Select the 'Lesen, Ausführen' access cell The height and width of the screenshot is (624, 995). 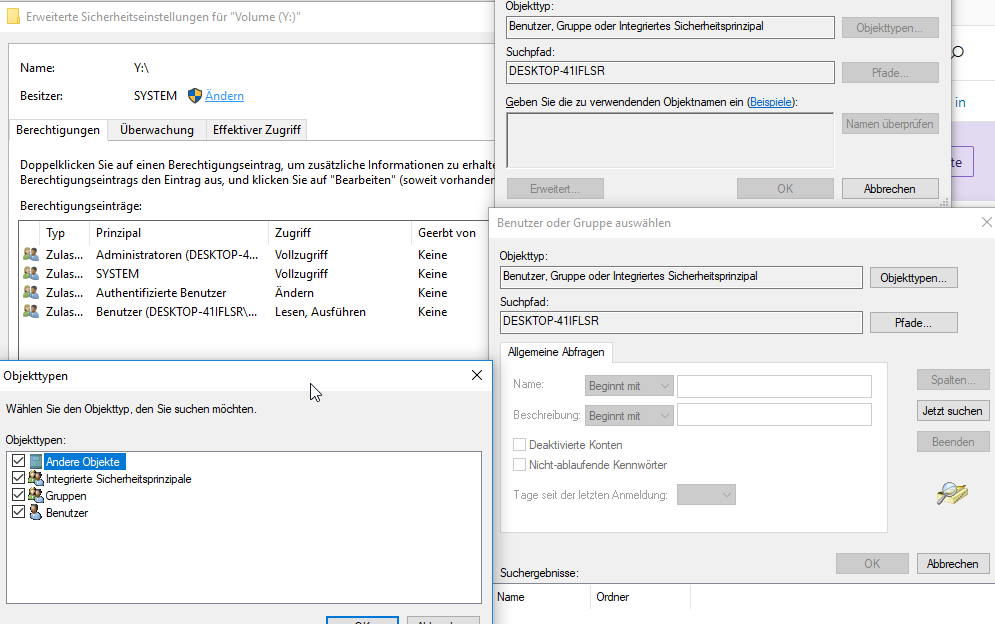click(x=320, y=312)
